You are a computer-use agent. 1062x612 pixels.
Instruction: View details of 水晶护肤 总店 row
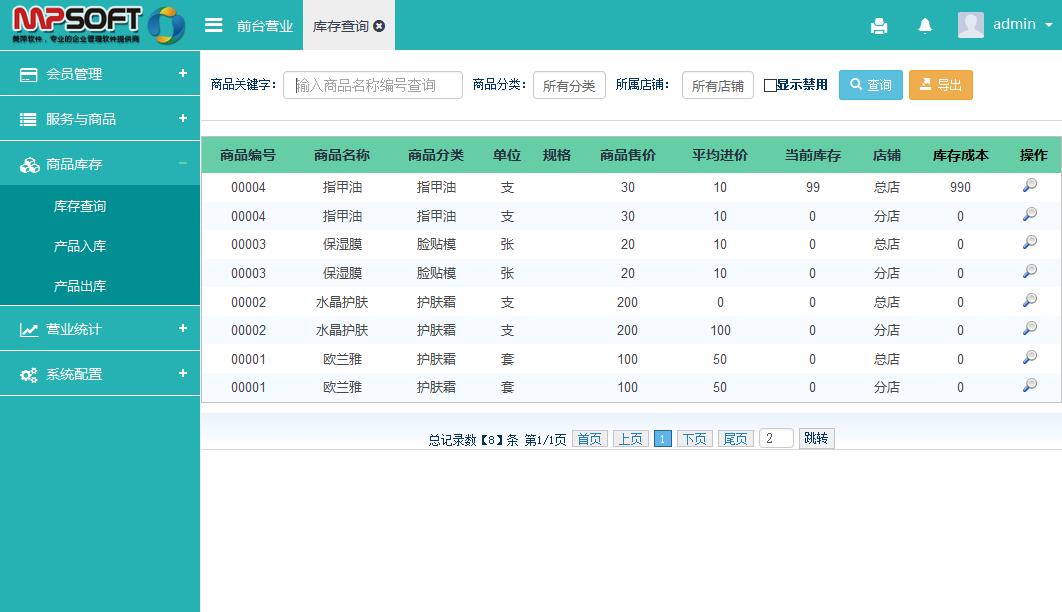point(1029,301)
